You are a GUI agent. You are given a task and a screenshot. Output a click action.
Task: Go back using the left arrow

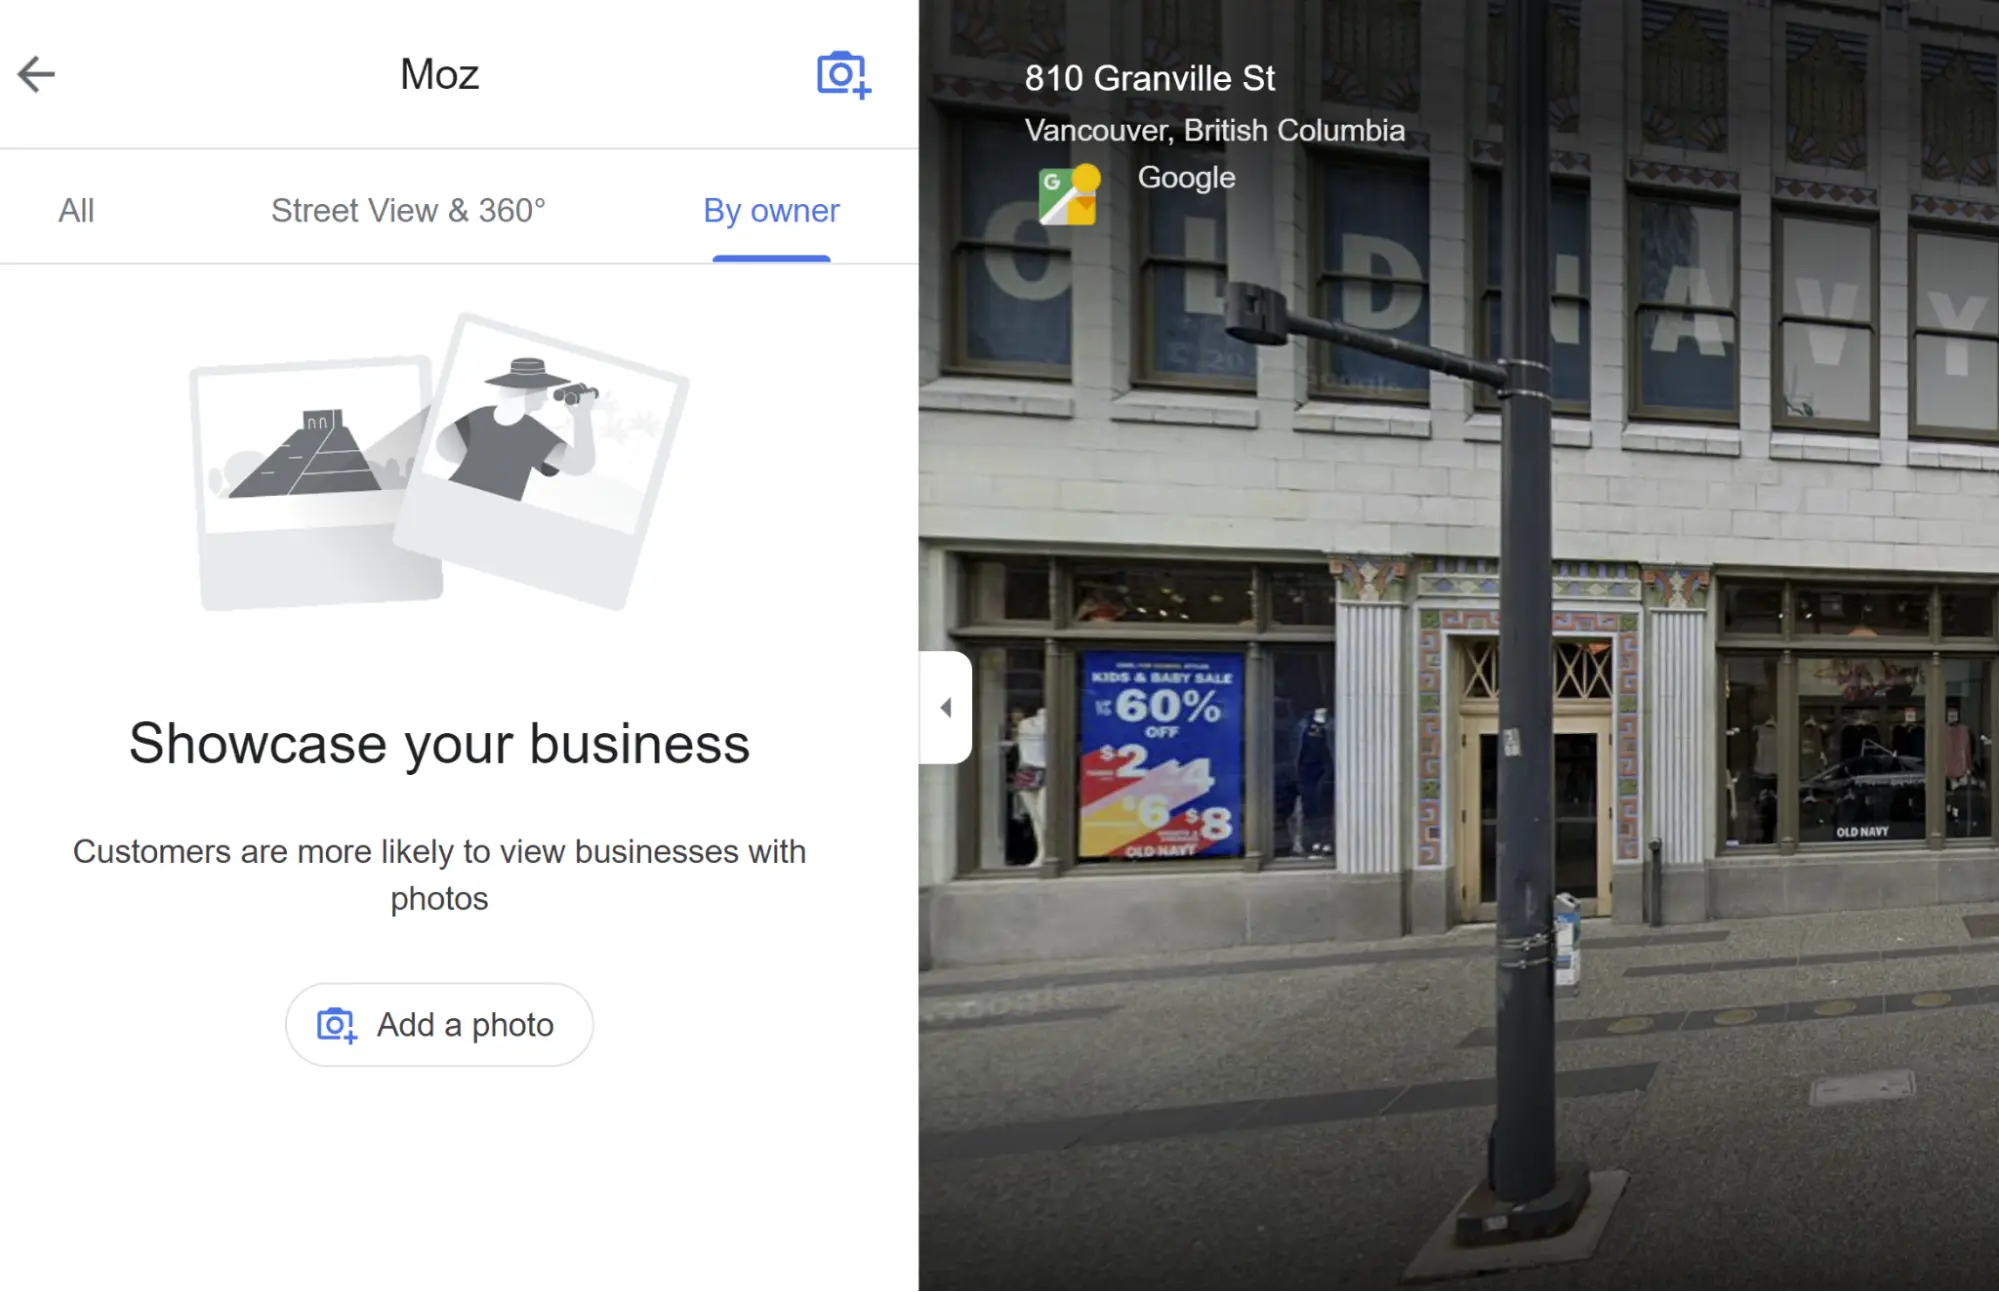[x=37, y=74]
